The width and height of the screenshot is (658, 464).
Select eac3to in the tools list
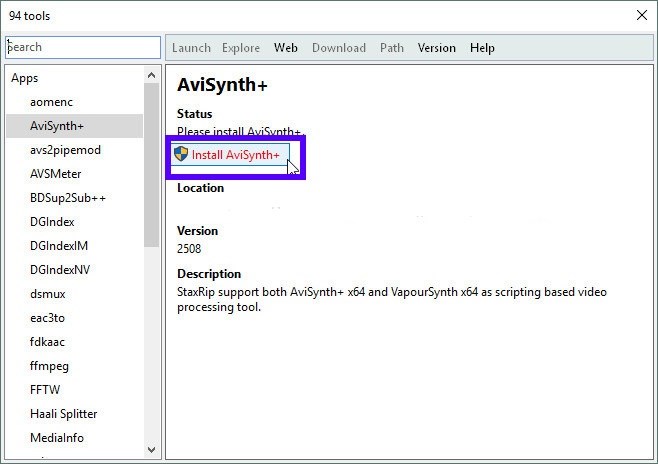(49, 318)
